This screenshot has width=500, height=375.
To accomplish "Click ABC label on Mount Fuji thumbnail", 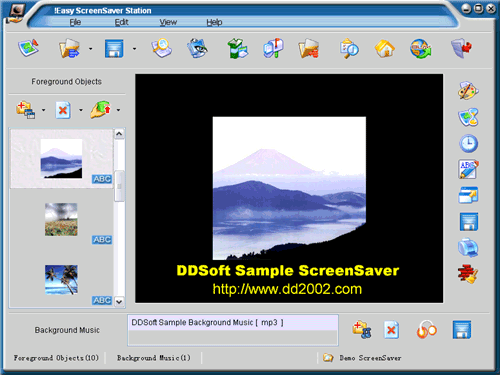I will pos(102,179).
